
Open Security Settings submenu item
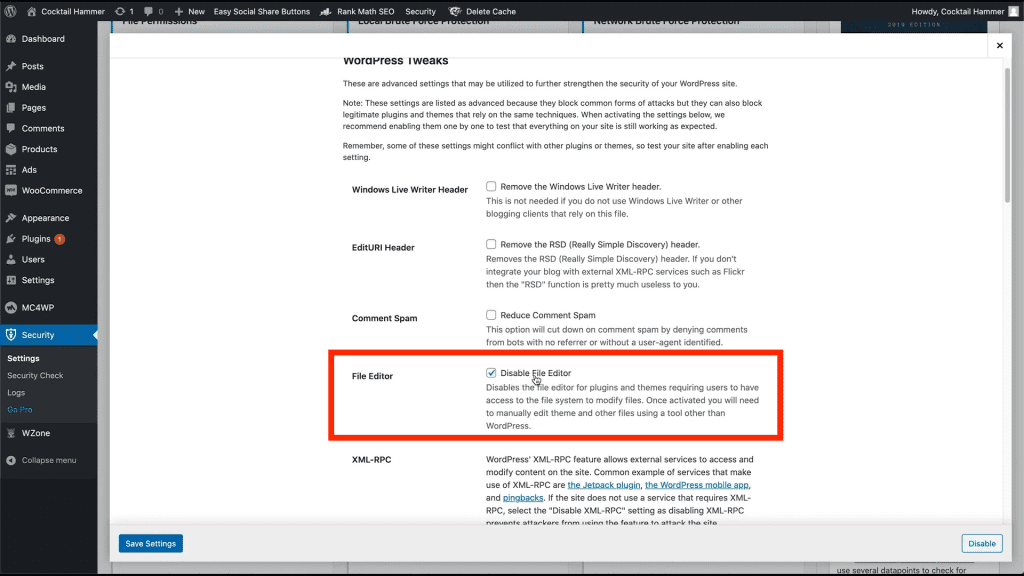point(24,359)
